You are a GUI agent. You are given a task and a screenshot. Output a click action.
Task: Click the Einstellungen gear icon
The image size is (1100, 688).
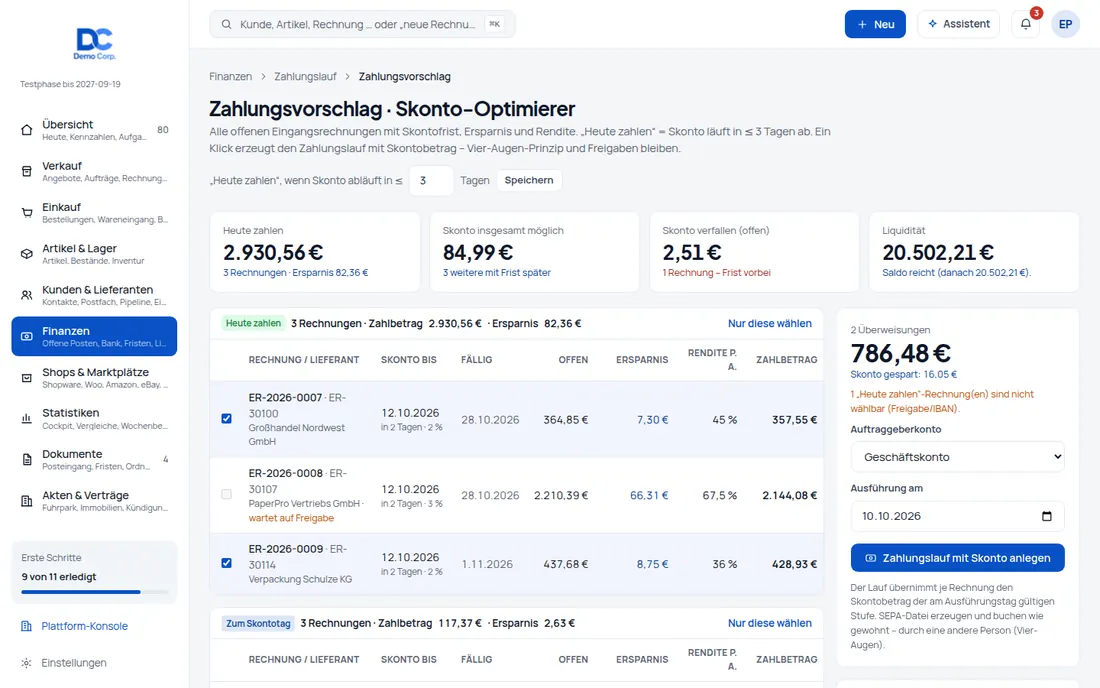click(x=27, y=663)
